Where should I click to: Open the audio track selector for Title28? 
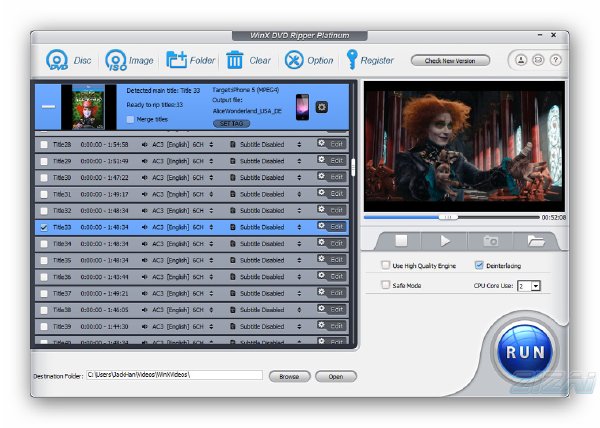click(211, 145)
